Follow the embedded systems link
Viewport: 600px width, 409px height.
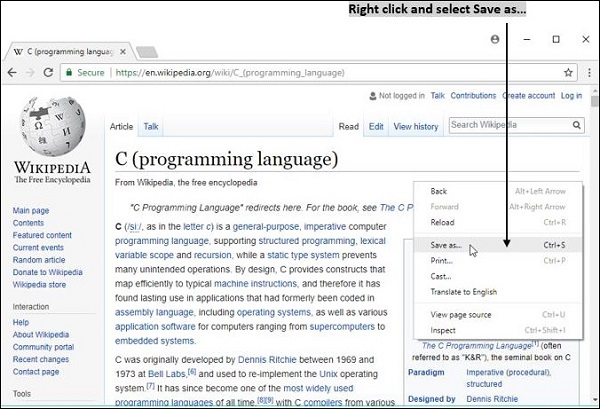155,341
